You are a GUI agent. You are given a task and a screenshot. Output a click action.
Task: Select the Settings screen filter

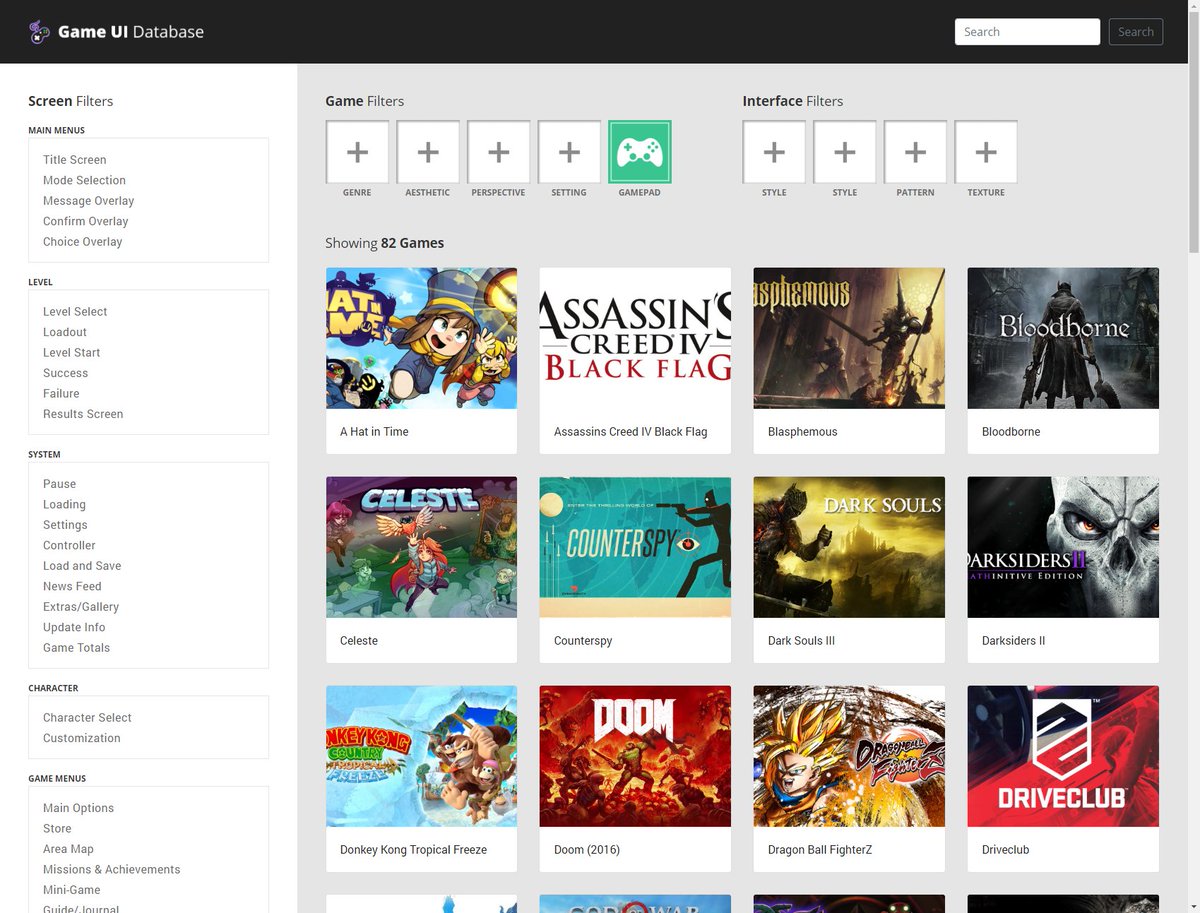point(65,525)
